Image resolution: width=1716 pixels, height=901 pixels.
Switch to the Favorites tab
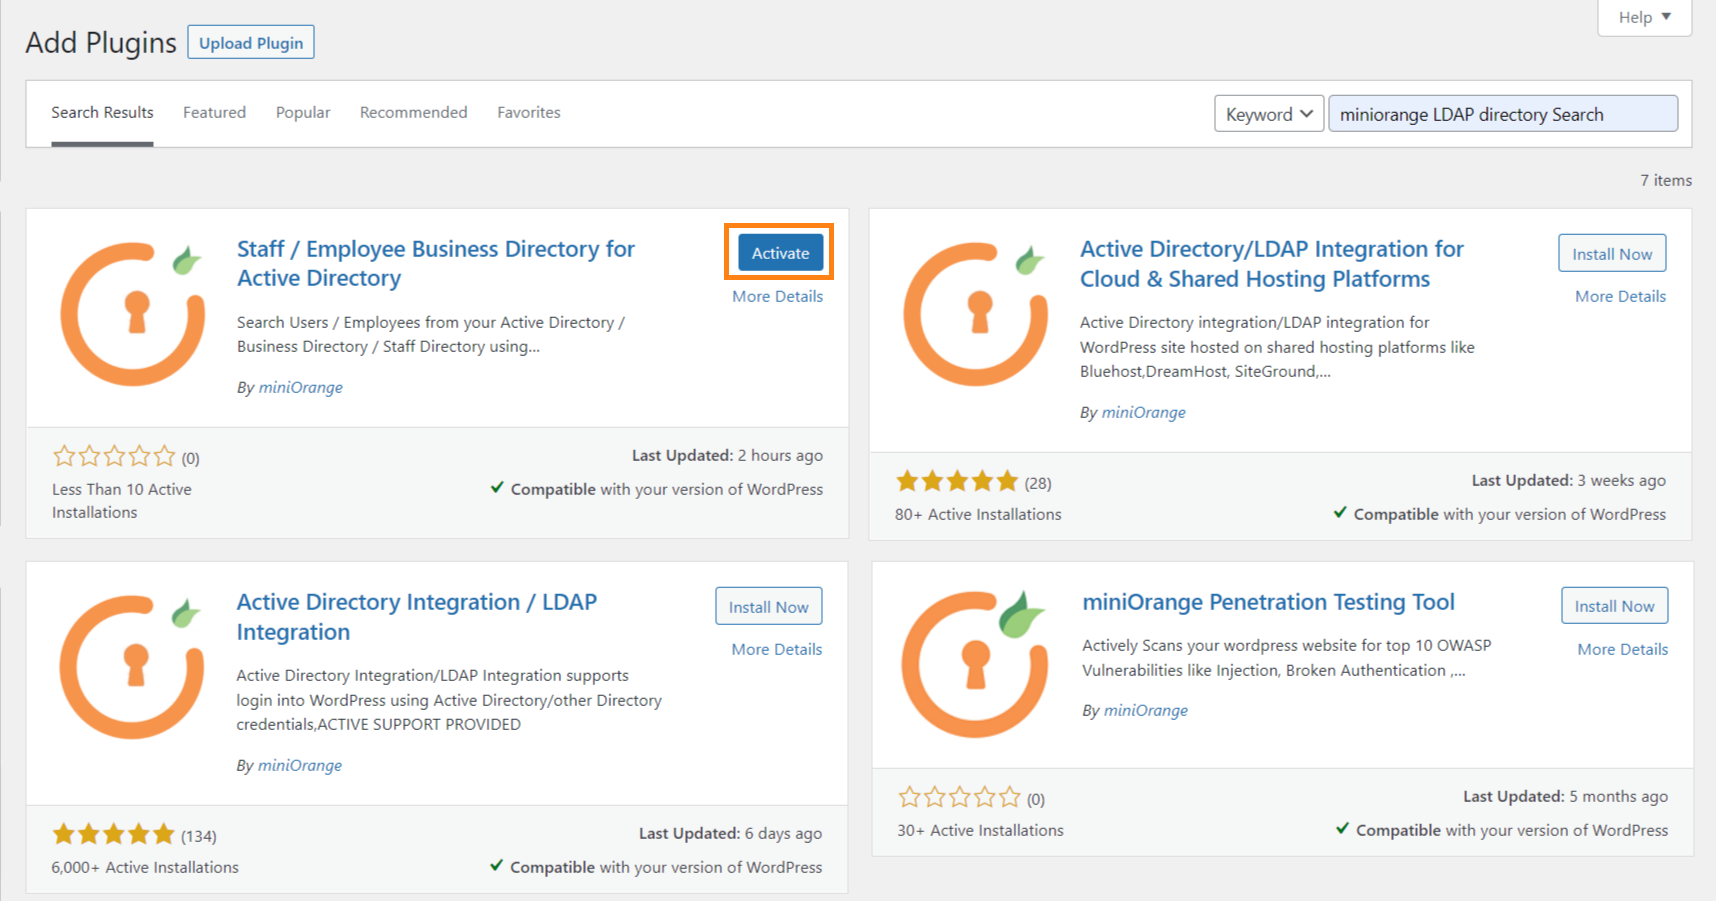coord(529,112)
